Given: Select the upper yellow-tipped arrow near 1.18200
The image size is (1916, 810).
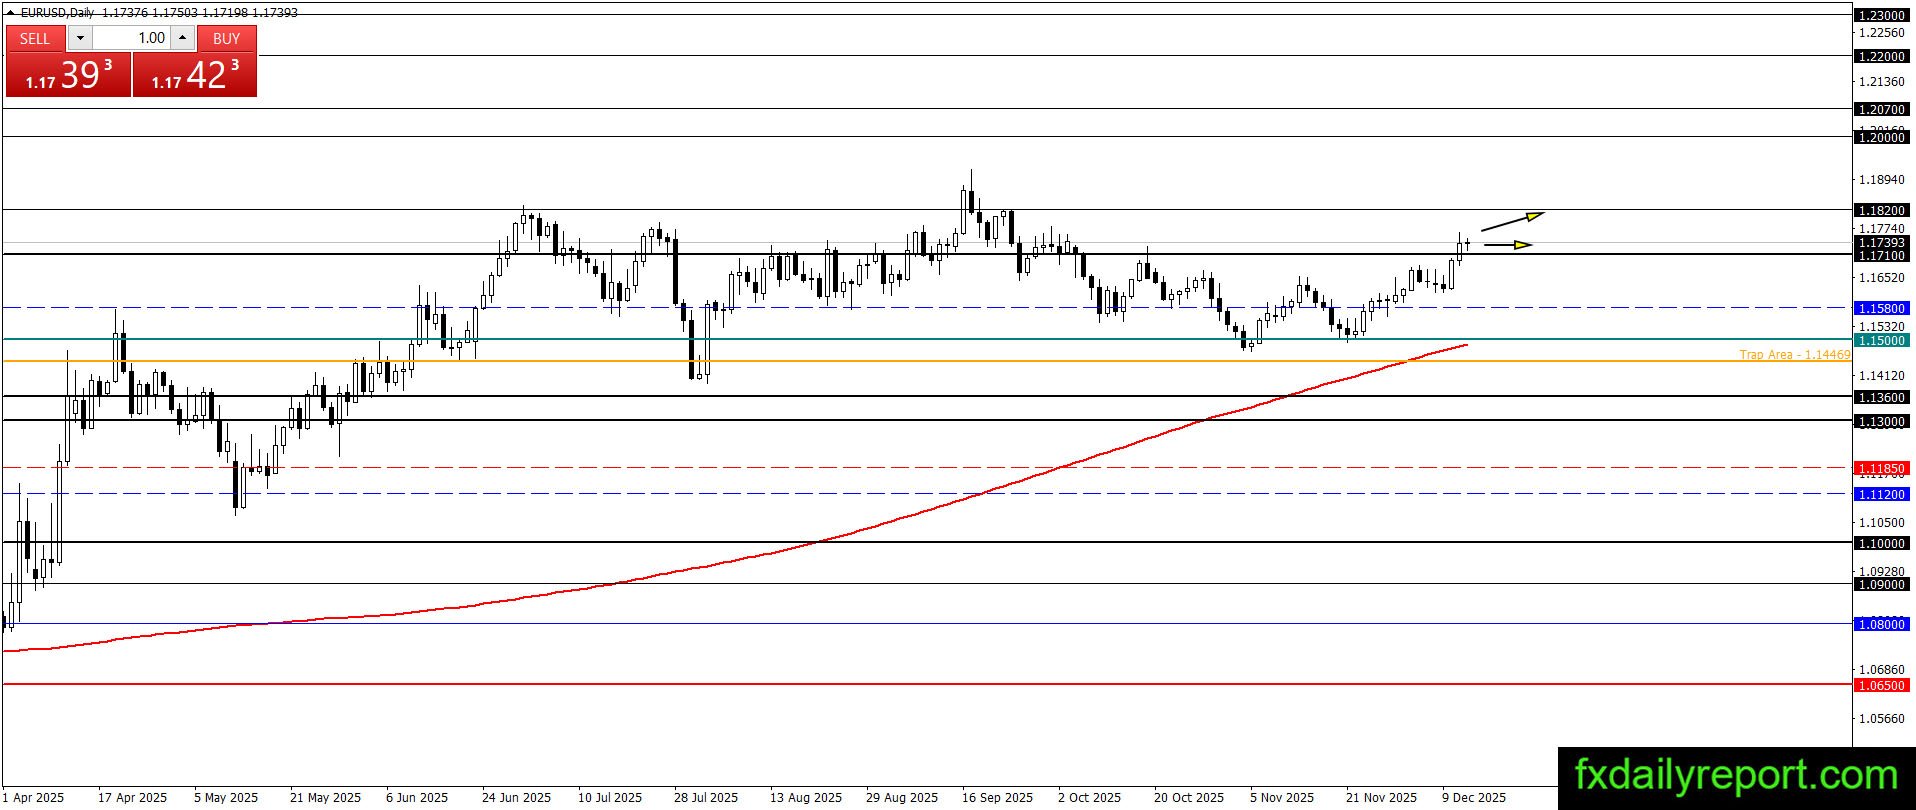Looking at the screenshot, I should pyautogui.click(x=1513, y=221).
